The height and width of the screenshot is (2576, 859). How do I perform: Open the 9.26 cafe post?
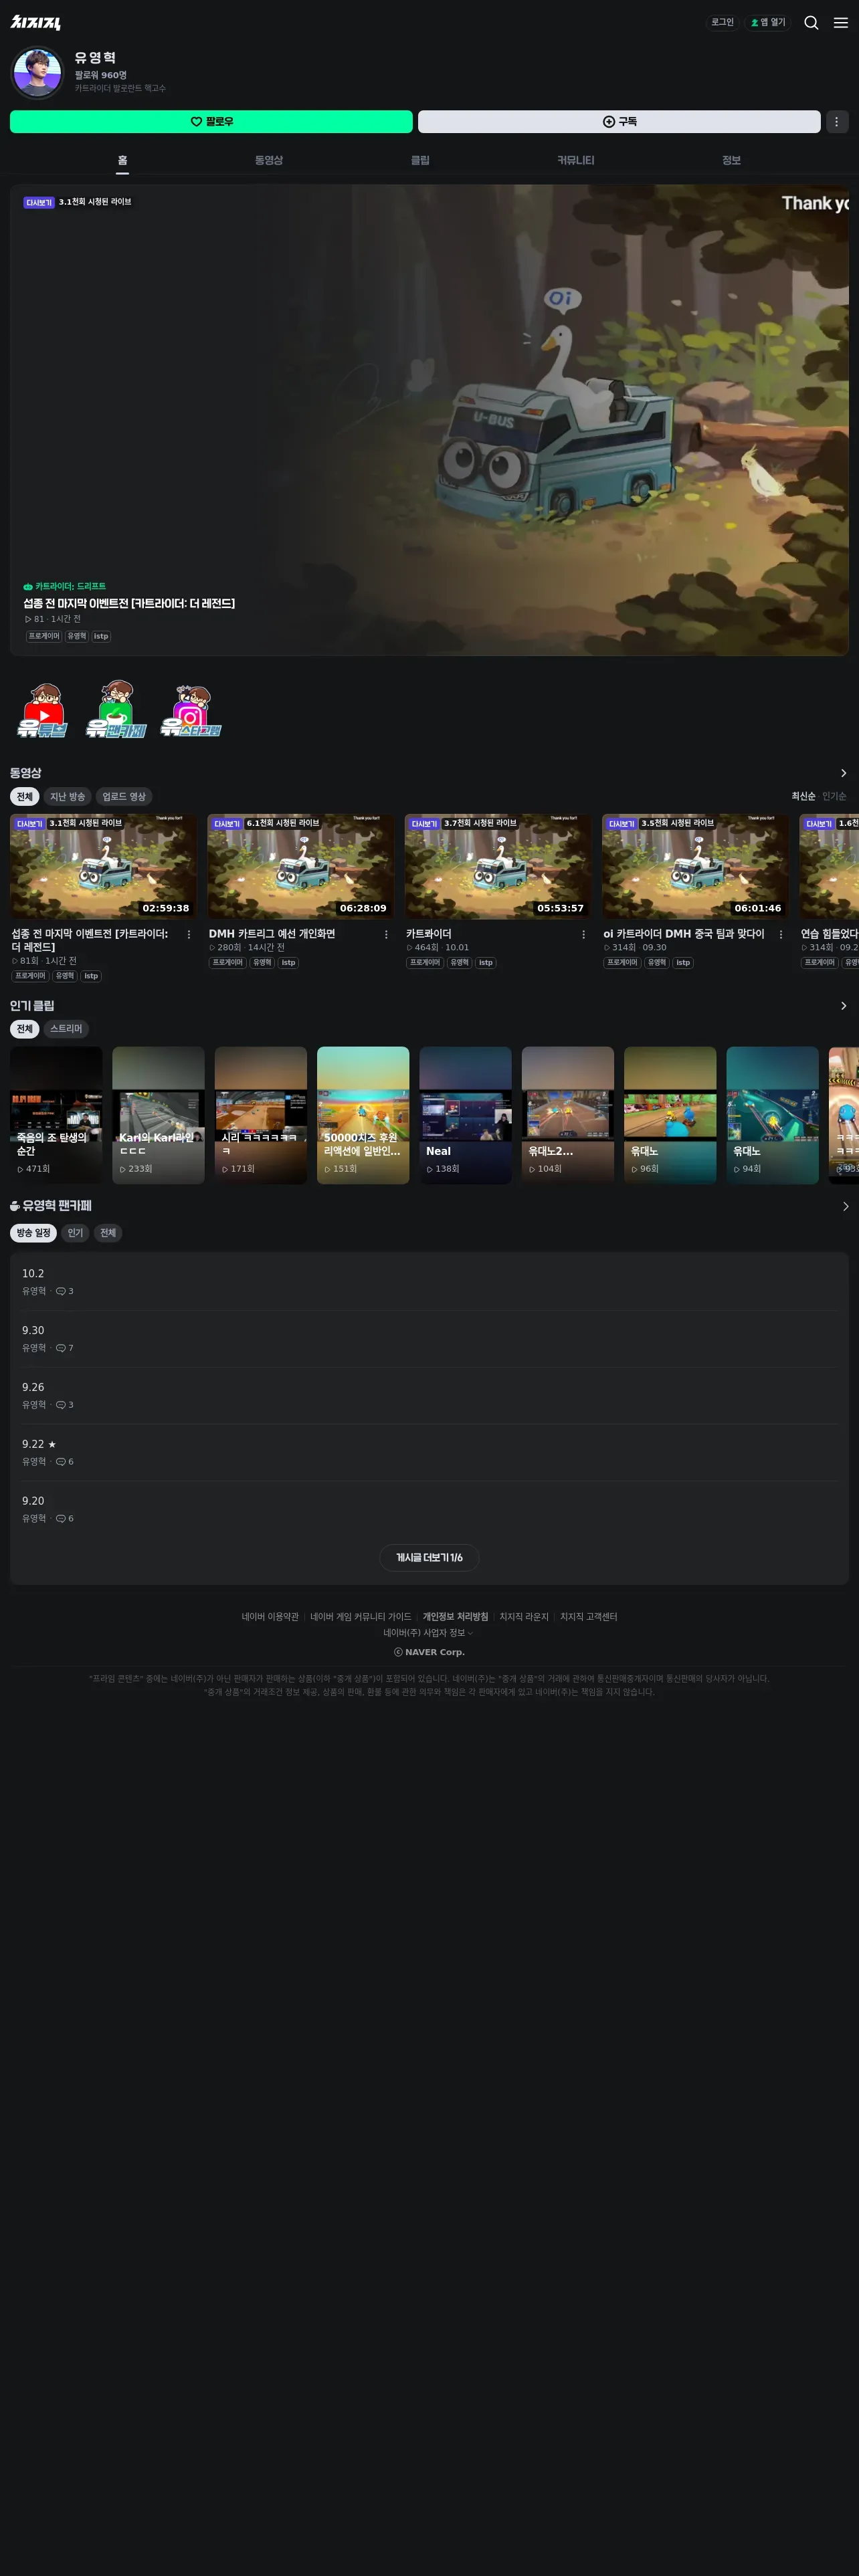(429, 1396)
